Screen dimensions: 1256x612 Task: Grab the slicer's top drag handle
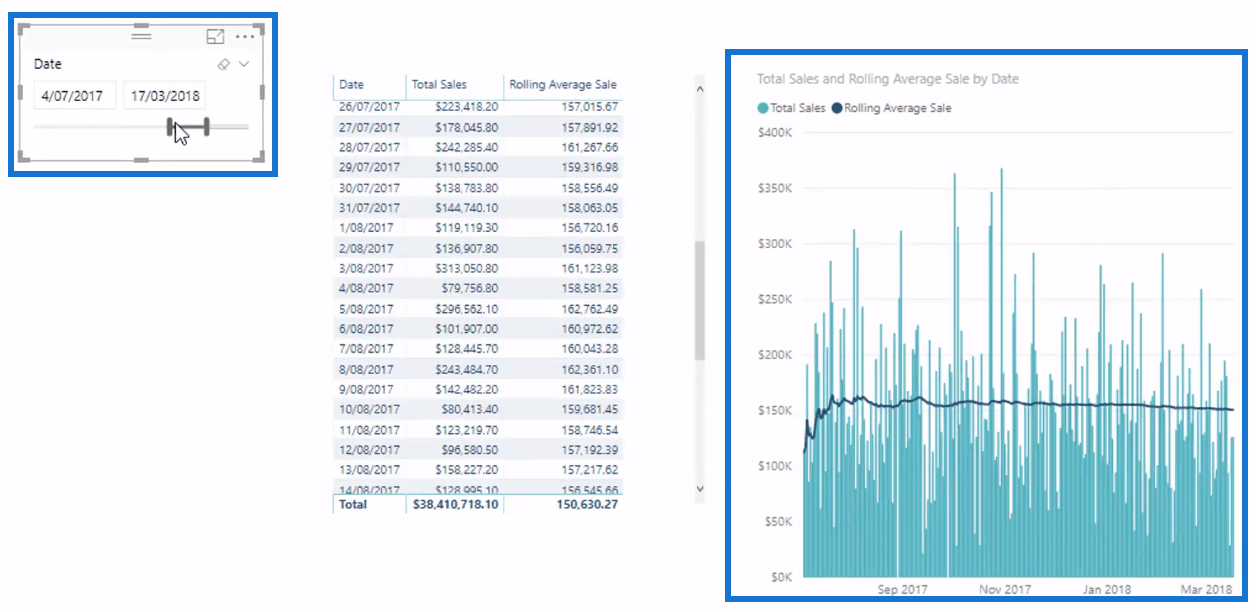click(141, 35)
